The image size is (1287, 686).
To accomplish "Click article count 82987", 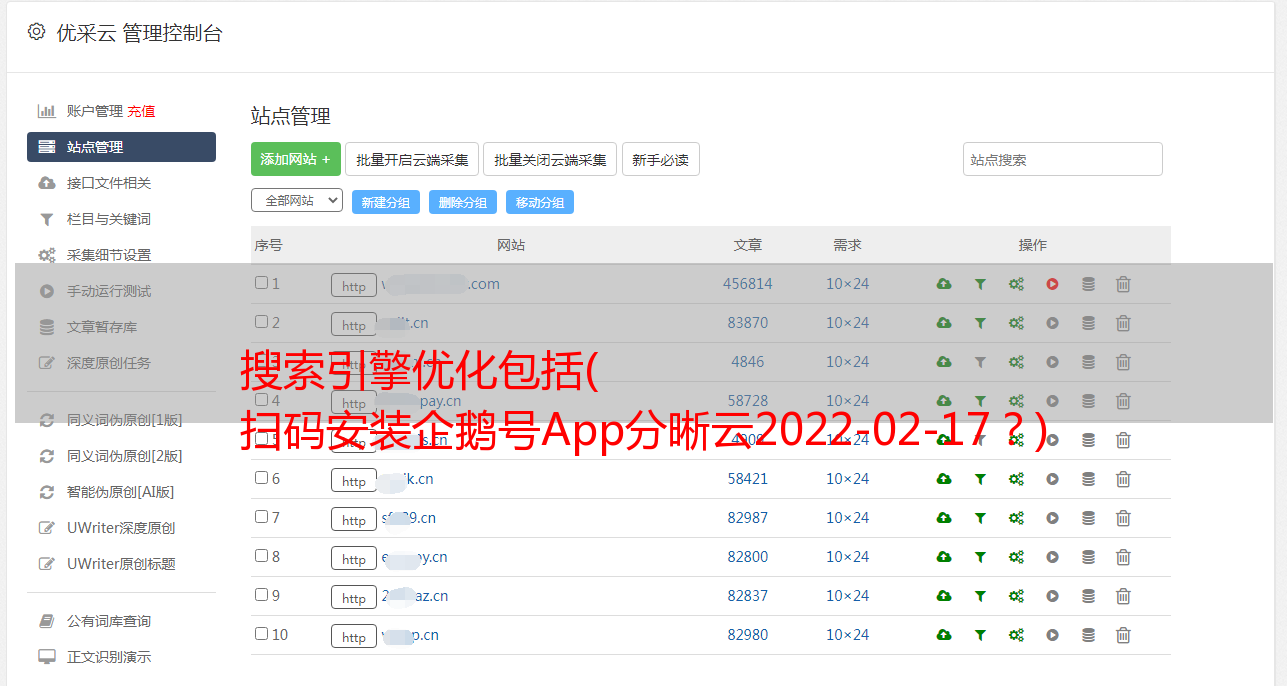I will click(748, 518).
